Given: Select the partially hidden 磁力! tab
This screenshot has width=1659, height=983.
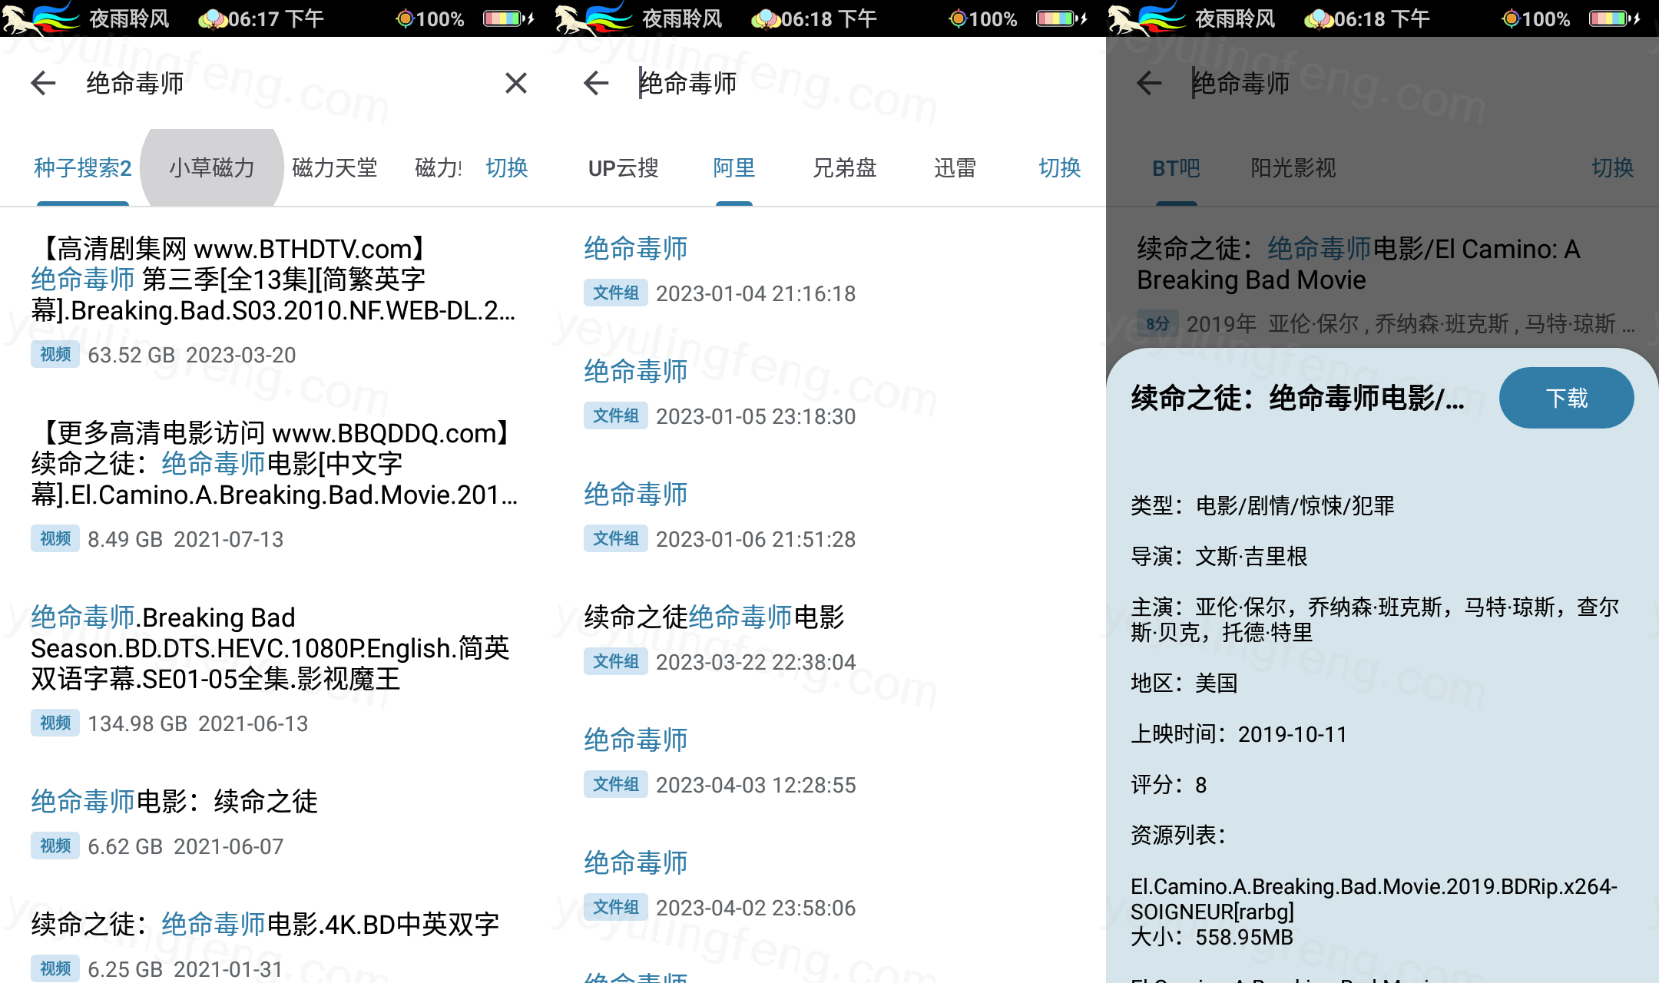Looking at the screenshot, I should click(438, 168).
